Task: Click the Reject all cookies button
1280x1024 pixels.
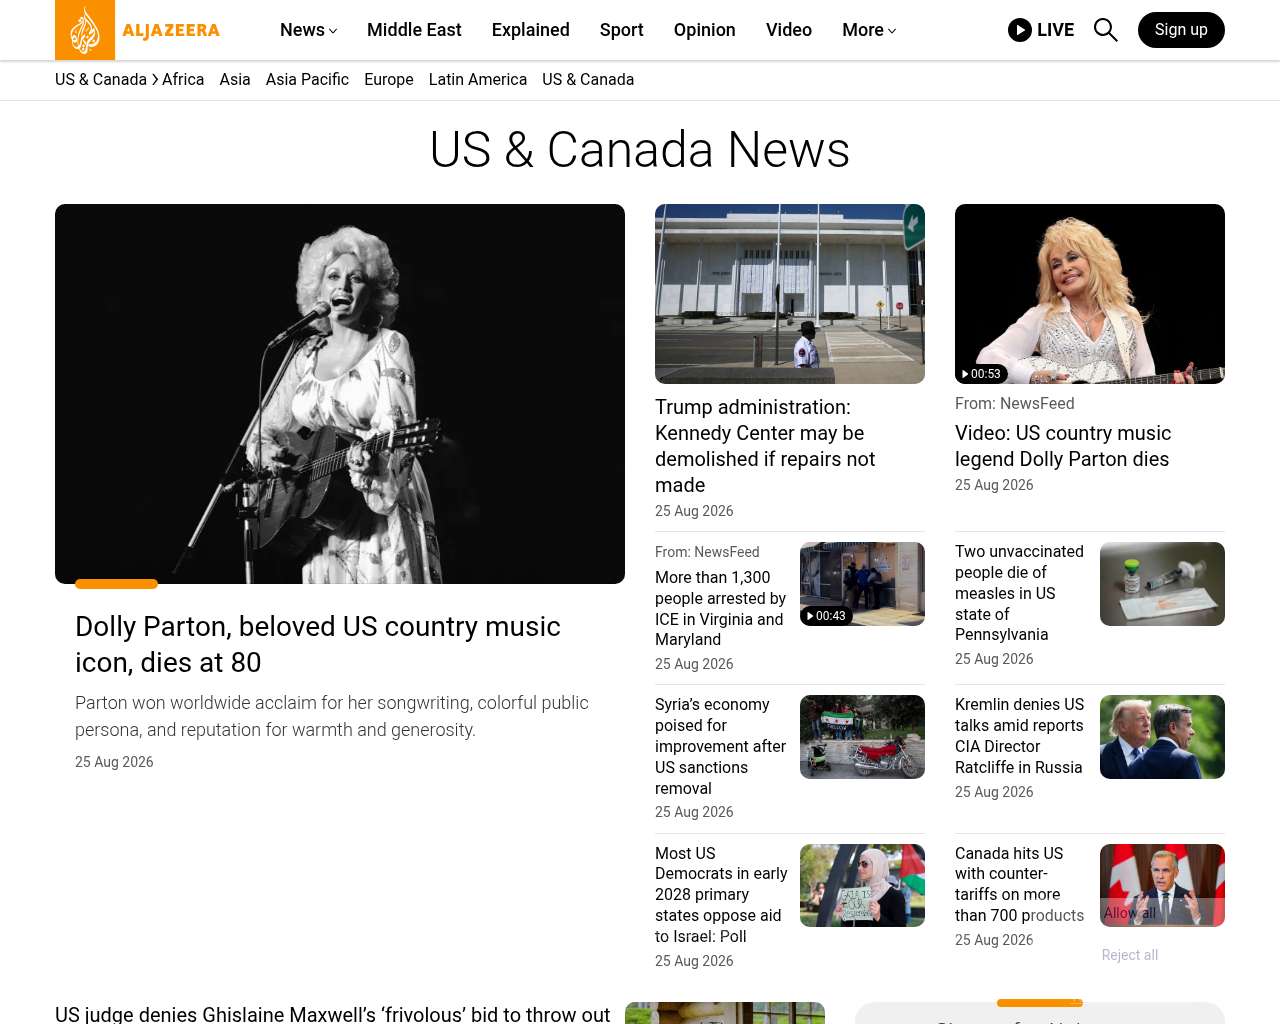Action: (1130, 955)
